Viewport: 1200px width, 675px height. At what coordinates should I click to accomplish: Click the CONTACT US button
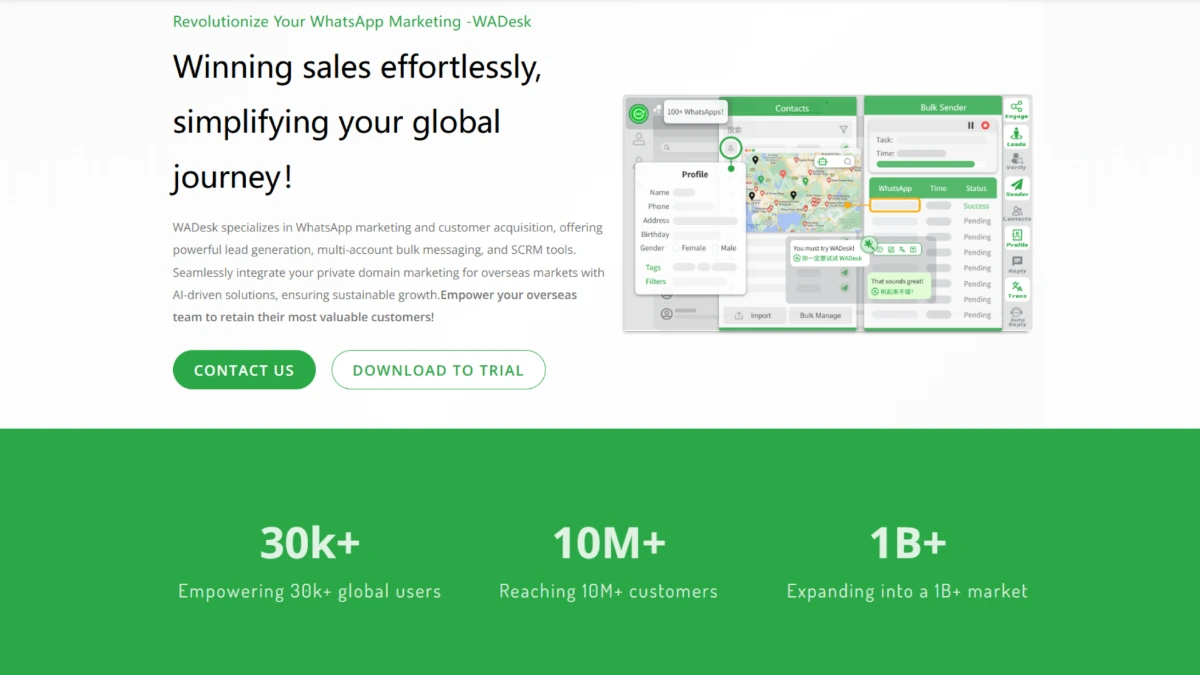[244, 370]
